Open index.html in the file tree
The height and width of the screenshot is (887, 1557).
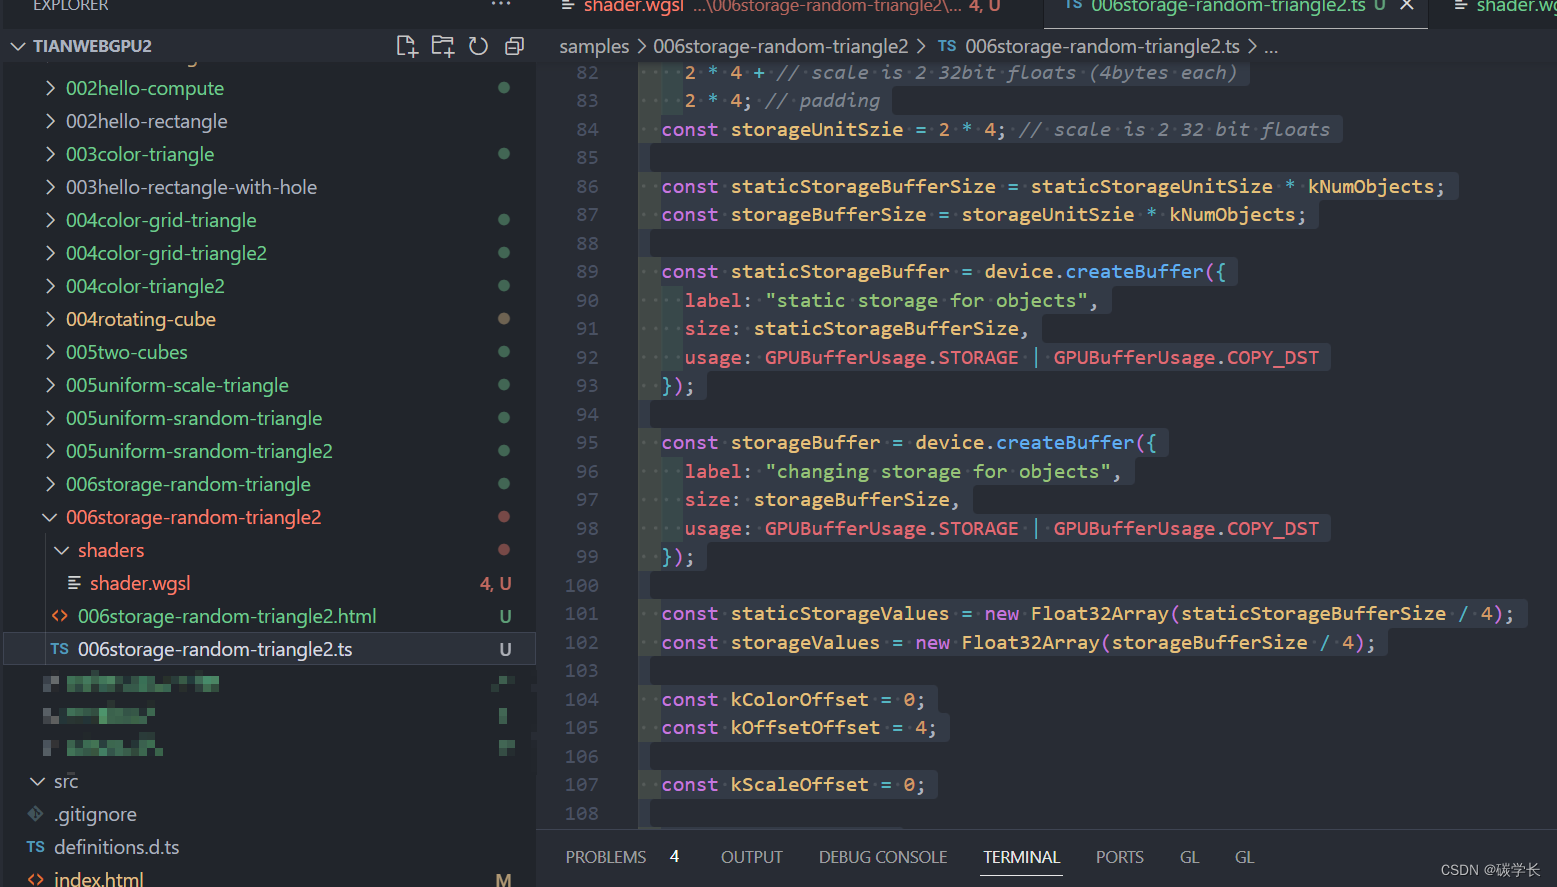pos(99,879)
